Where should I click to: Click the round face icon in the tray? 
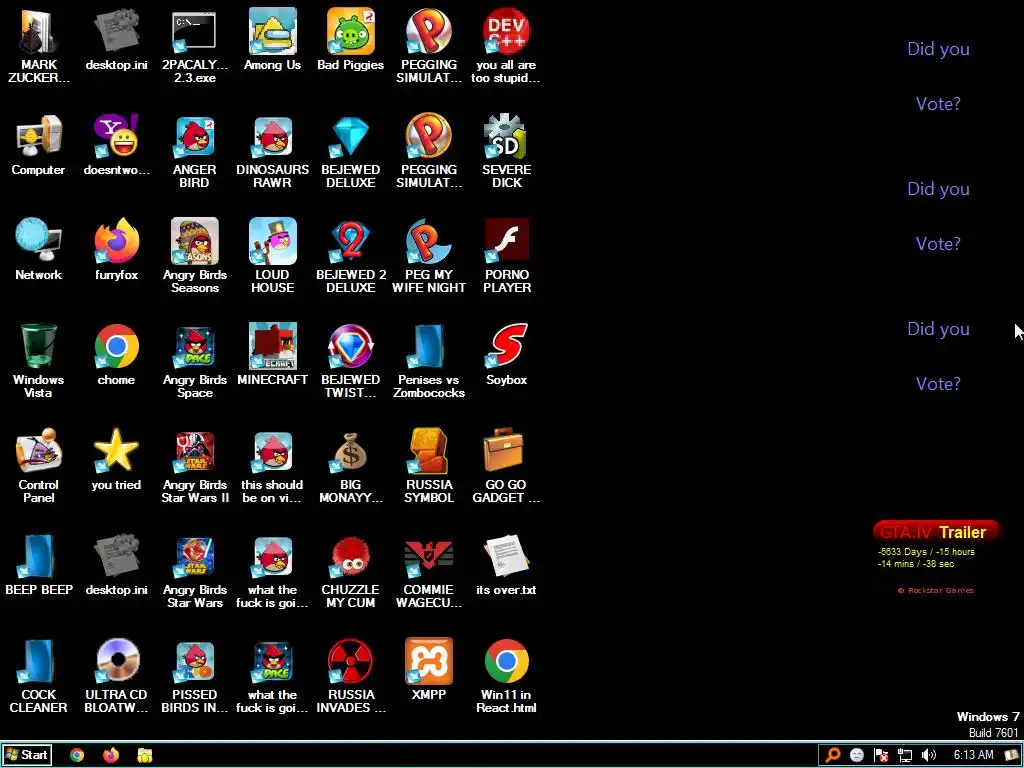(857, 756)
